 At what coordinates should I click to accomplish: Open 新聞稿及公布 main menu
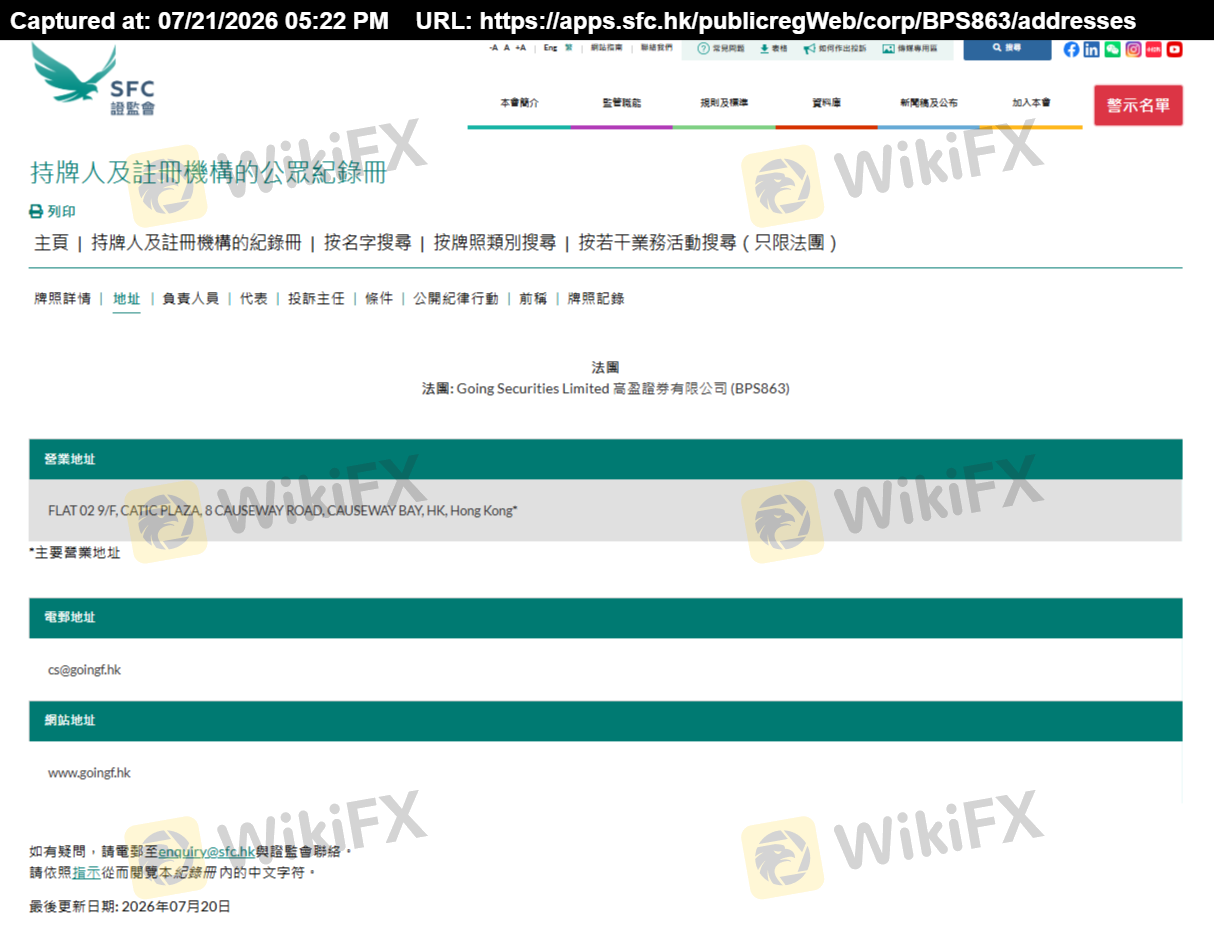(x=928, y=103)
